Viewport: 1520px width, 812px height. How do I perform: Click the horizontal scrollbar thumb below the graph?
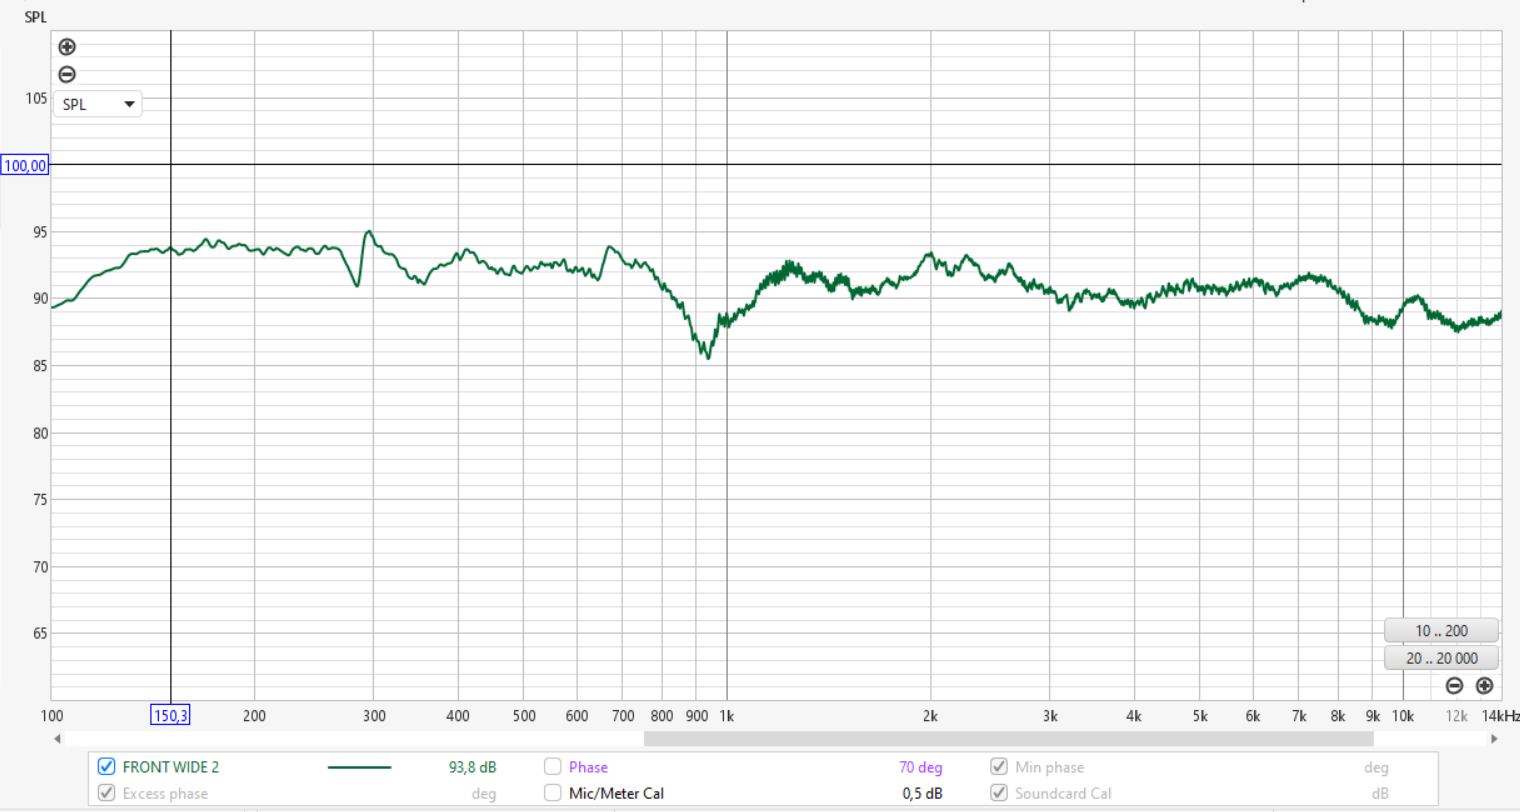pos(1008,739)
